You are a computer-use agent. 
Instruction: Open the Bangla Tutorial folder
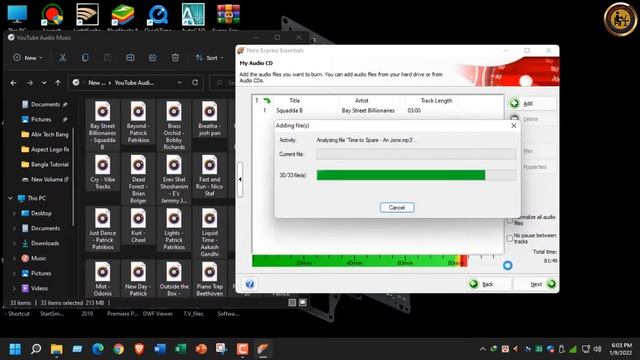[x=45, y=164]
